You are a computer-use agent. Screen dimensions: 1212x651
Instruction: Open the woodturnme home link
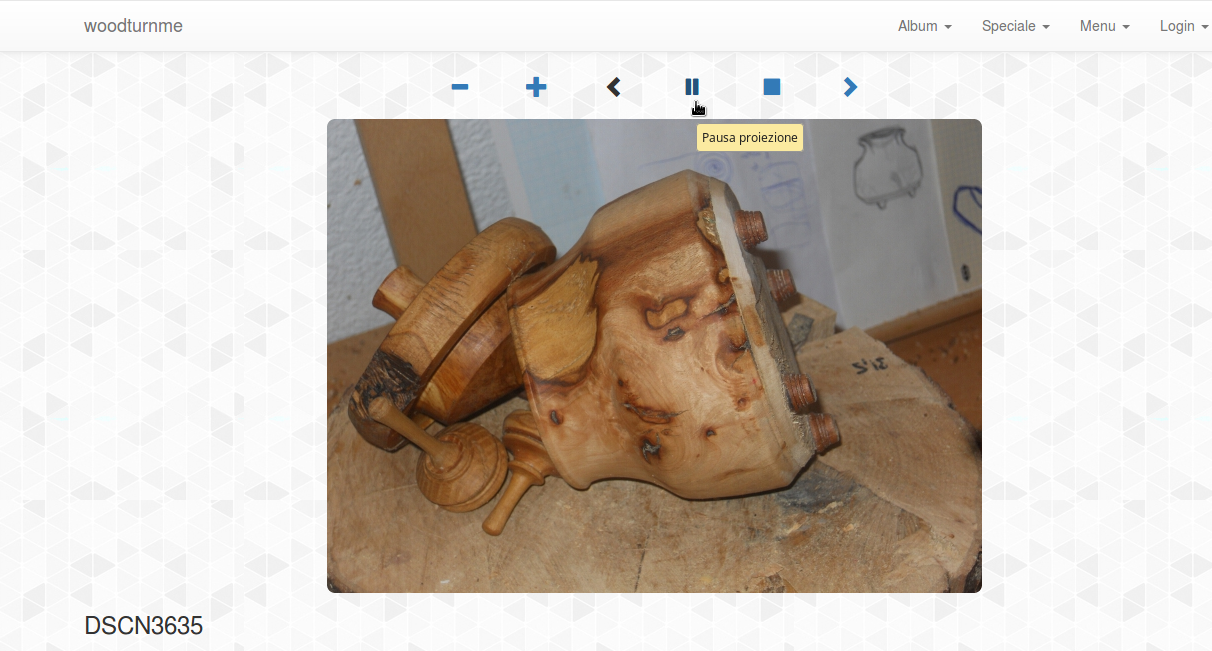coord(133,26)
